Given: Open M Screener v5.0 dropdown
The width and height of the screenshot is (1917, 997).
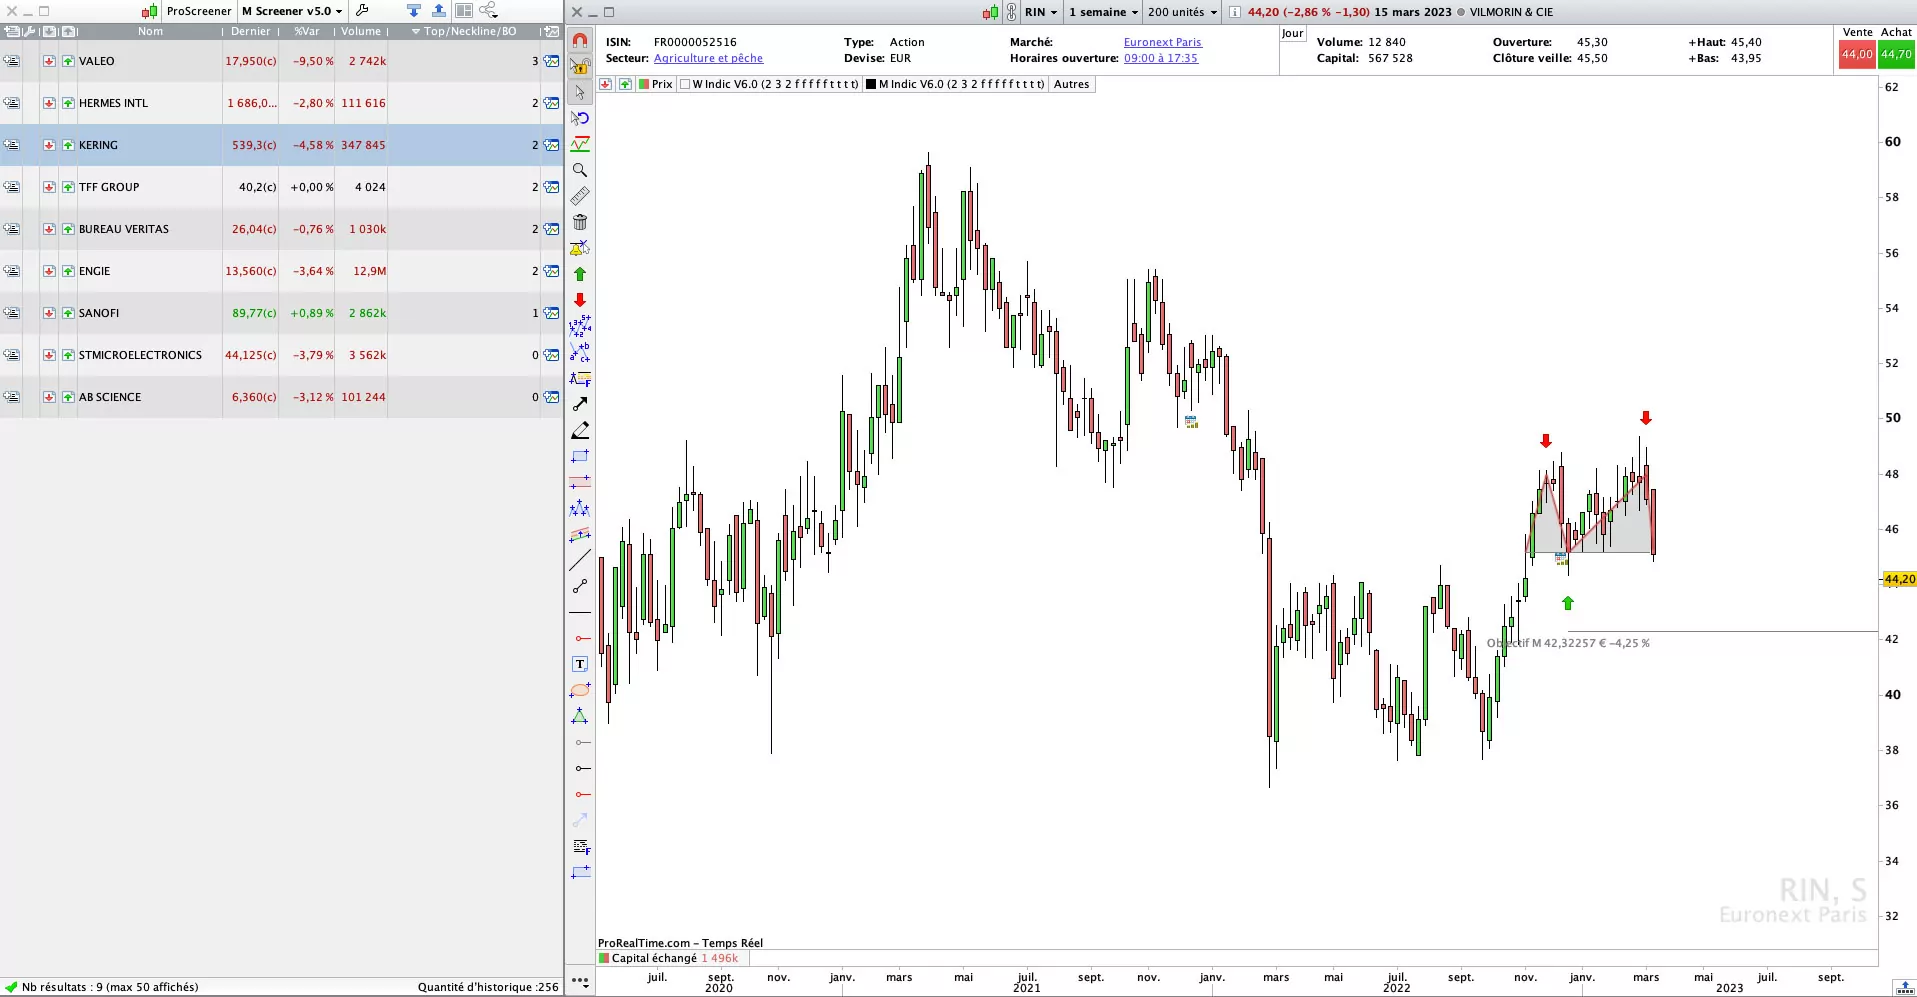Looking at the screenshot, I should pos(292,11).
